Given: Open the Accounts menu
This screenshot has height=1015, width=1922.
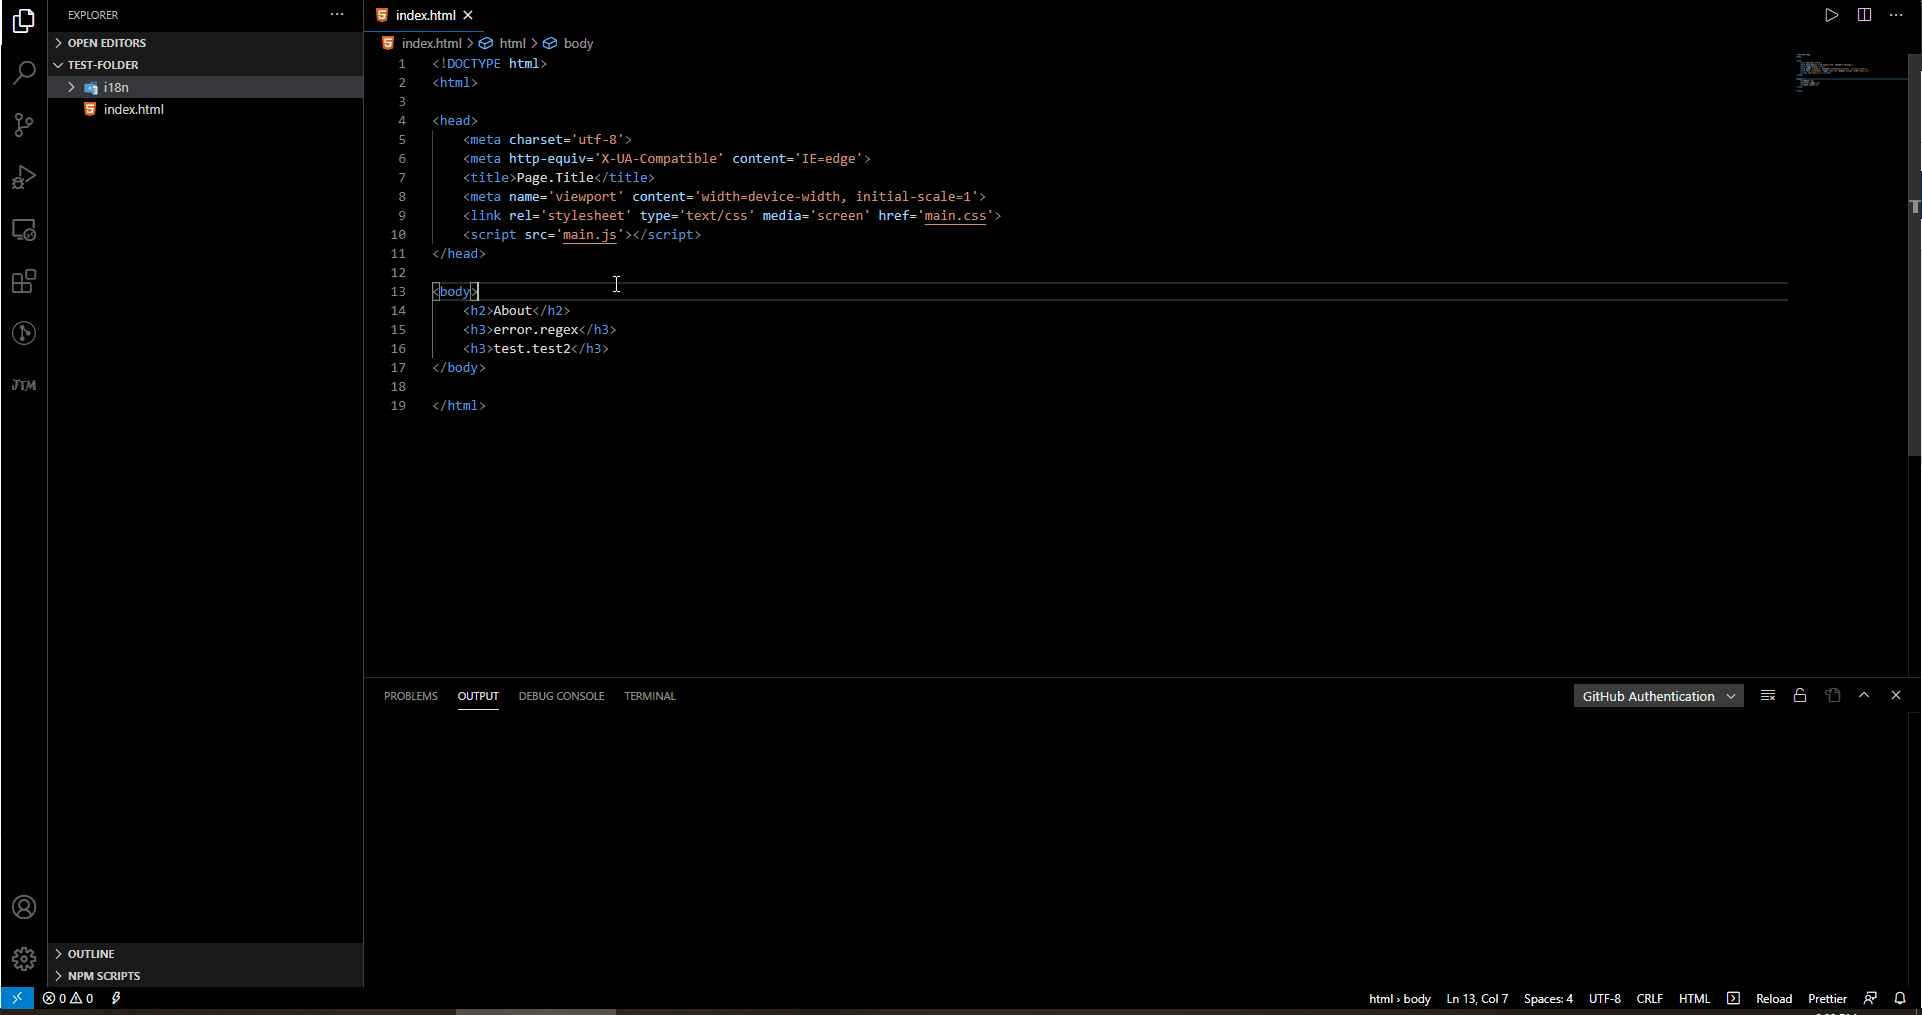Looking at the screenshot, I should click(24, 907).
